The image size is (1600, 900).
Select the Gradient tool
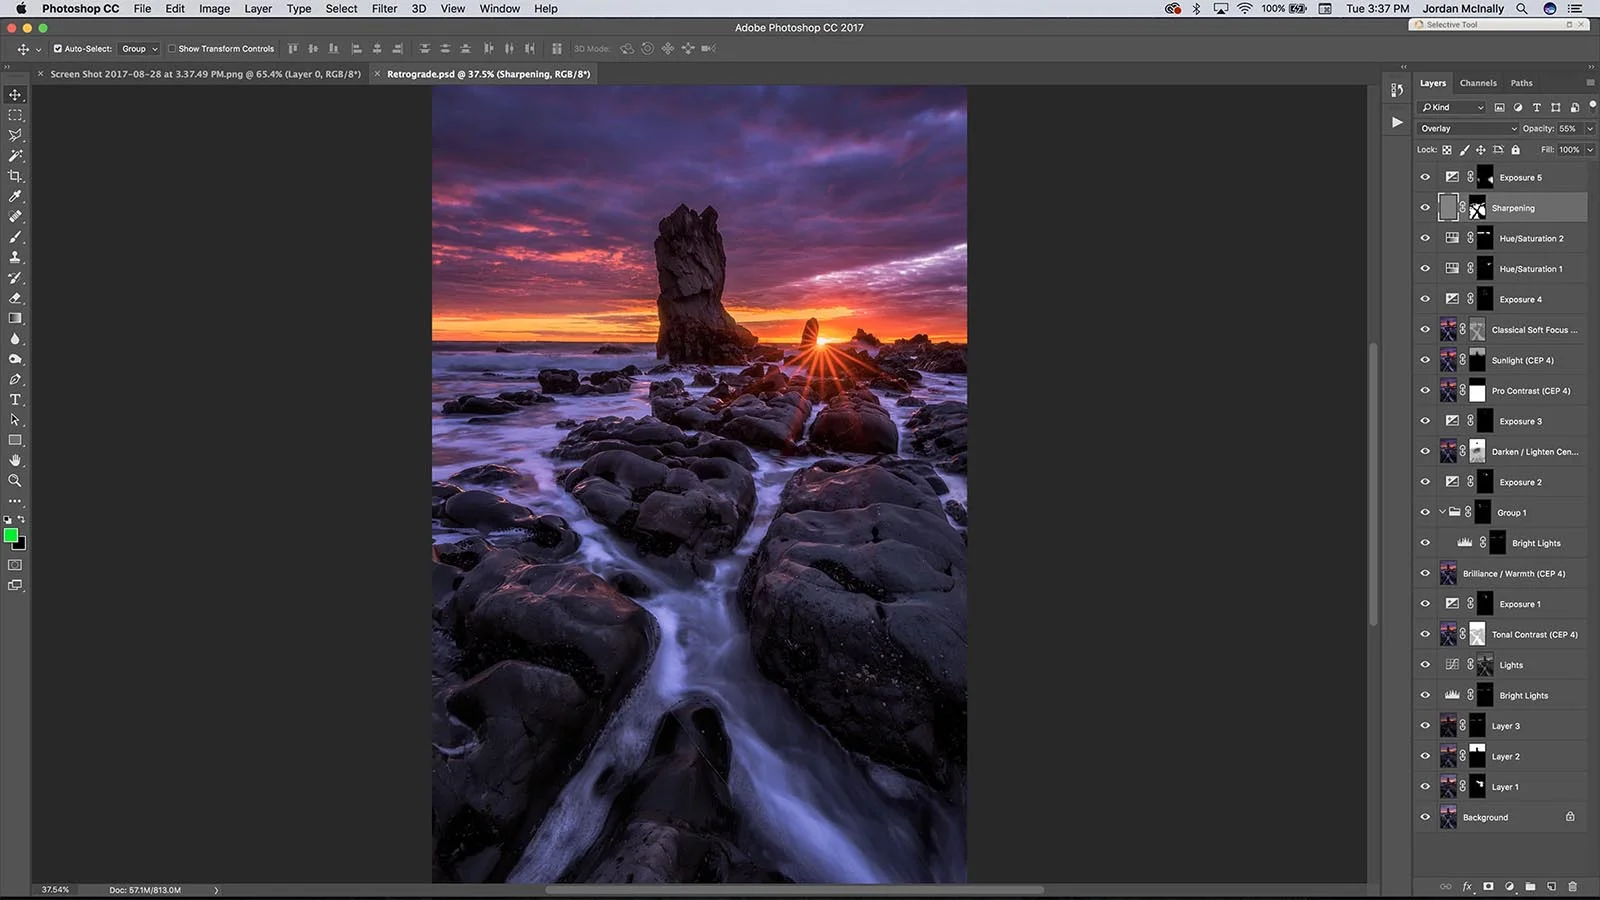pos(15,318)
